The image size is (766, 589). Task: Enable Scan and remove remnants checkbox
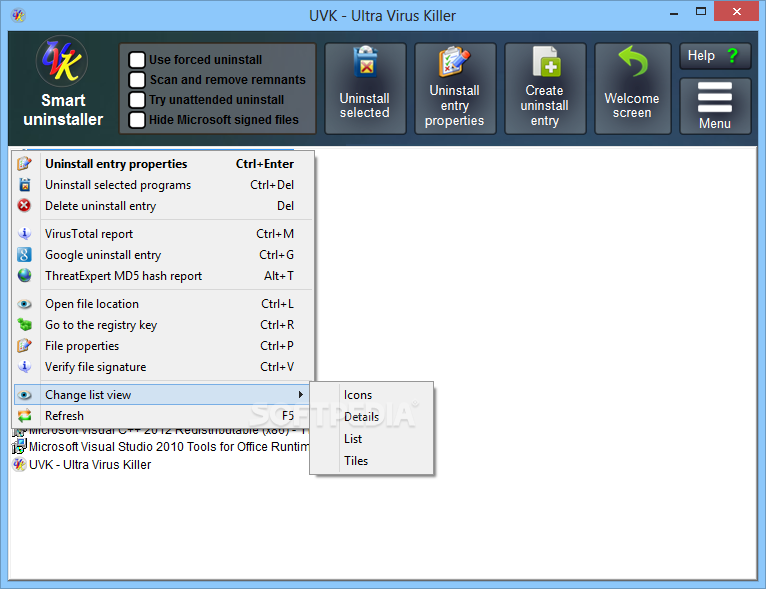coord(137,80)
